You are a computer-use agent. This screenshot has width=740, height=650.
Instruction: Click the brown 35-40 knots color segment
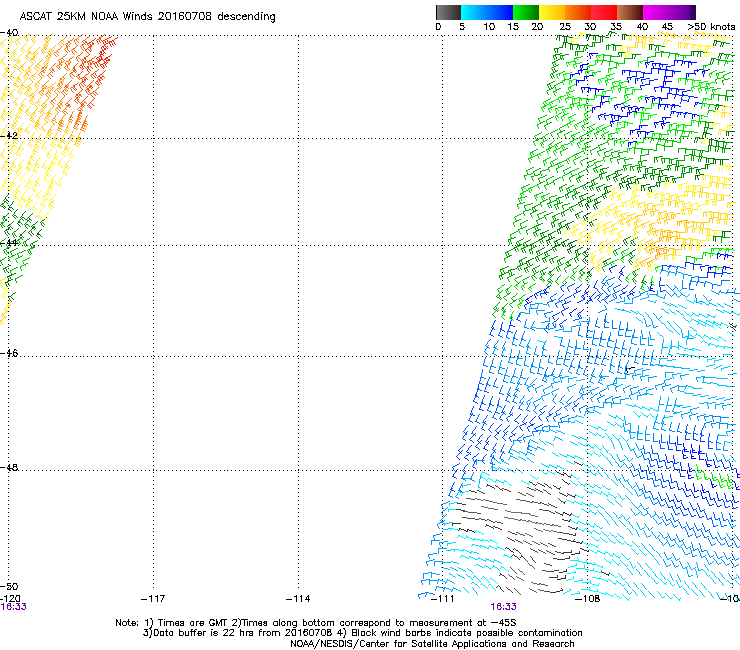click(x=630, y=12)
